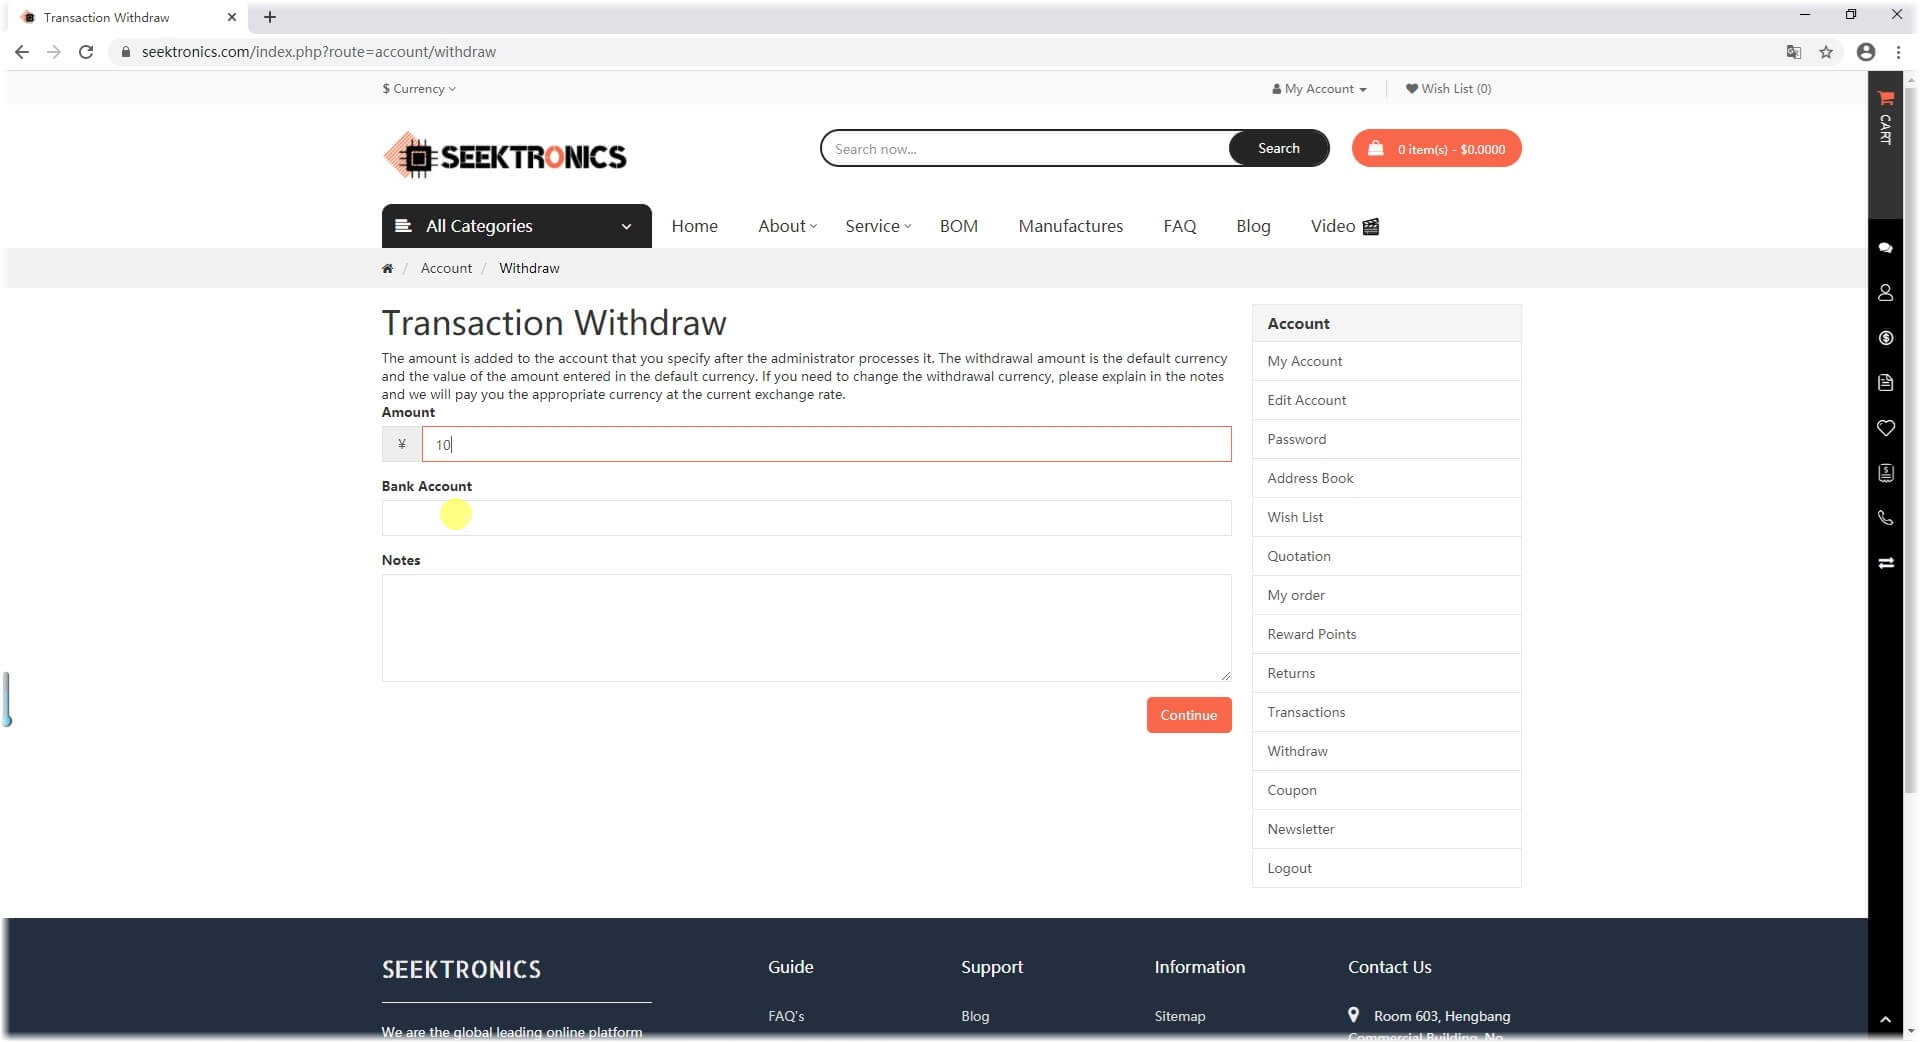Click the scroll-to-top arrow icon

1885,1019
